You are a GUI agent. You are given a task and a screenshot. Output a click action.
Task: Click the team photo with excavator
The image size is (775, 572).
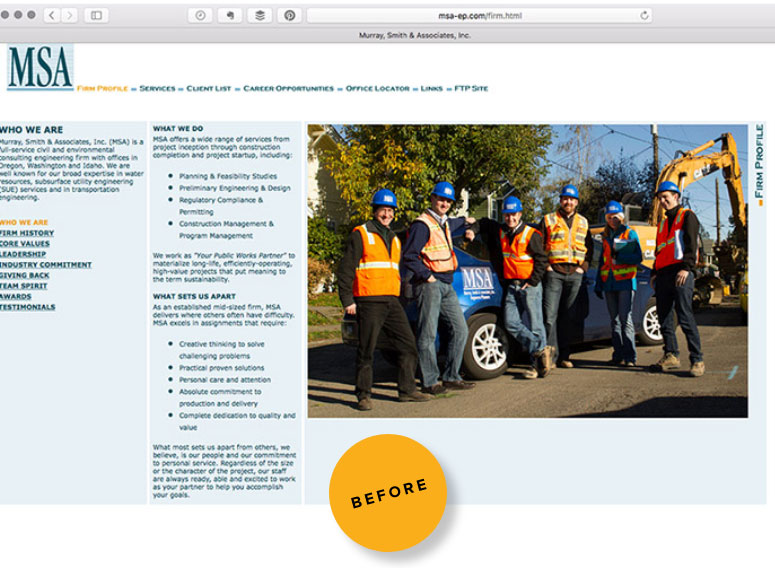coord(527,271)
